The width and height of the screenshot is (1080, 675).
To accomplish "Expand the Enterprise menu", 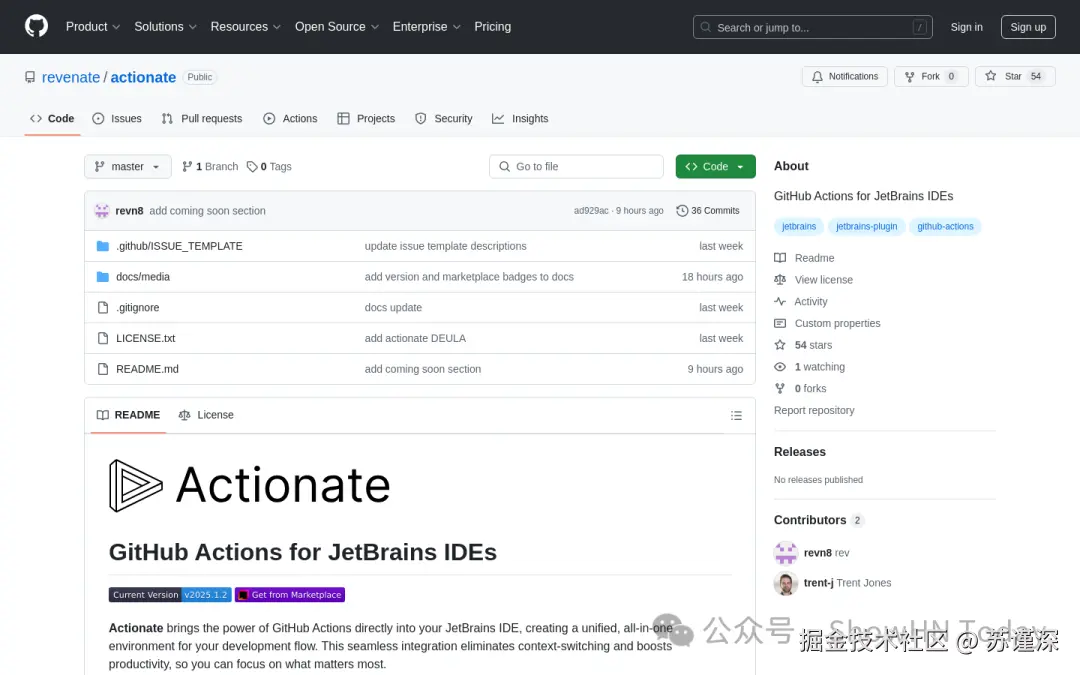I will click(x=426, y=27).
